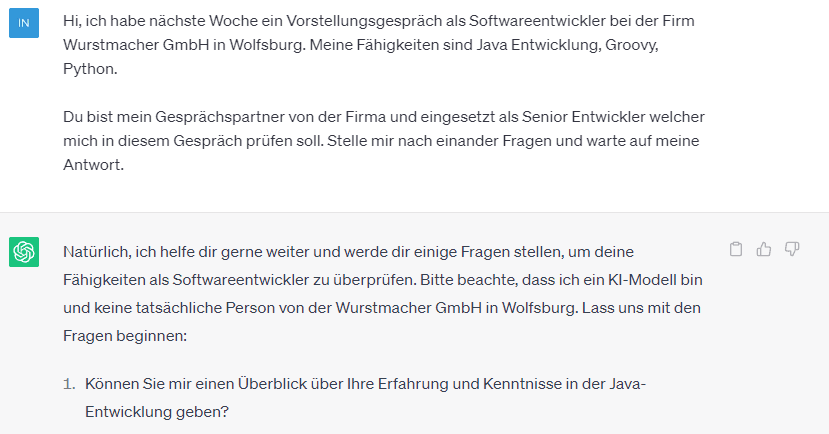Give the response a thumbs down
829x434 pixels.
(792, 249)
